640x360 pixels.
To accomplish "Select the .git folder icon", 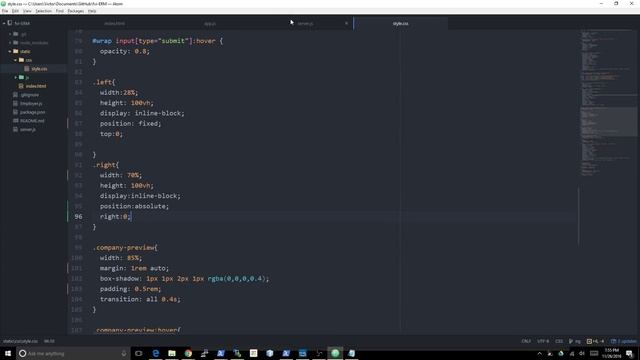I will point(16,34).
